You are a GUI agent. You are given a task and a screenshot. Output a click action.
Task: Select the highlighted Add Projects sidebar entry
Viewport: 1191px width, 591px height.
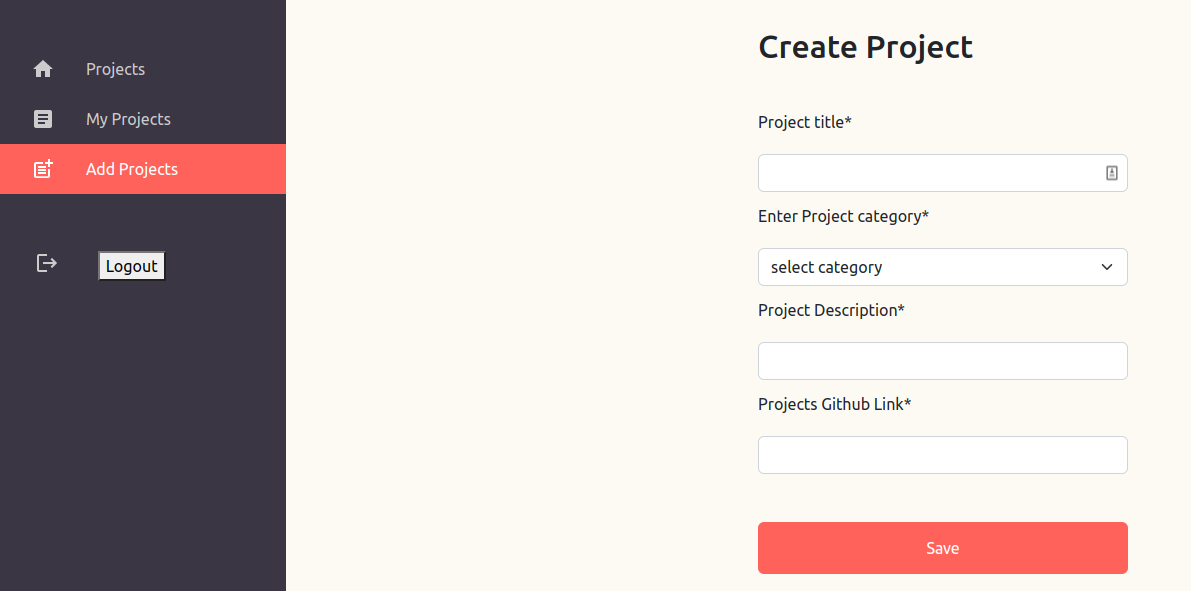pyautogui.click(x=131, y=168)
